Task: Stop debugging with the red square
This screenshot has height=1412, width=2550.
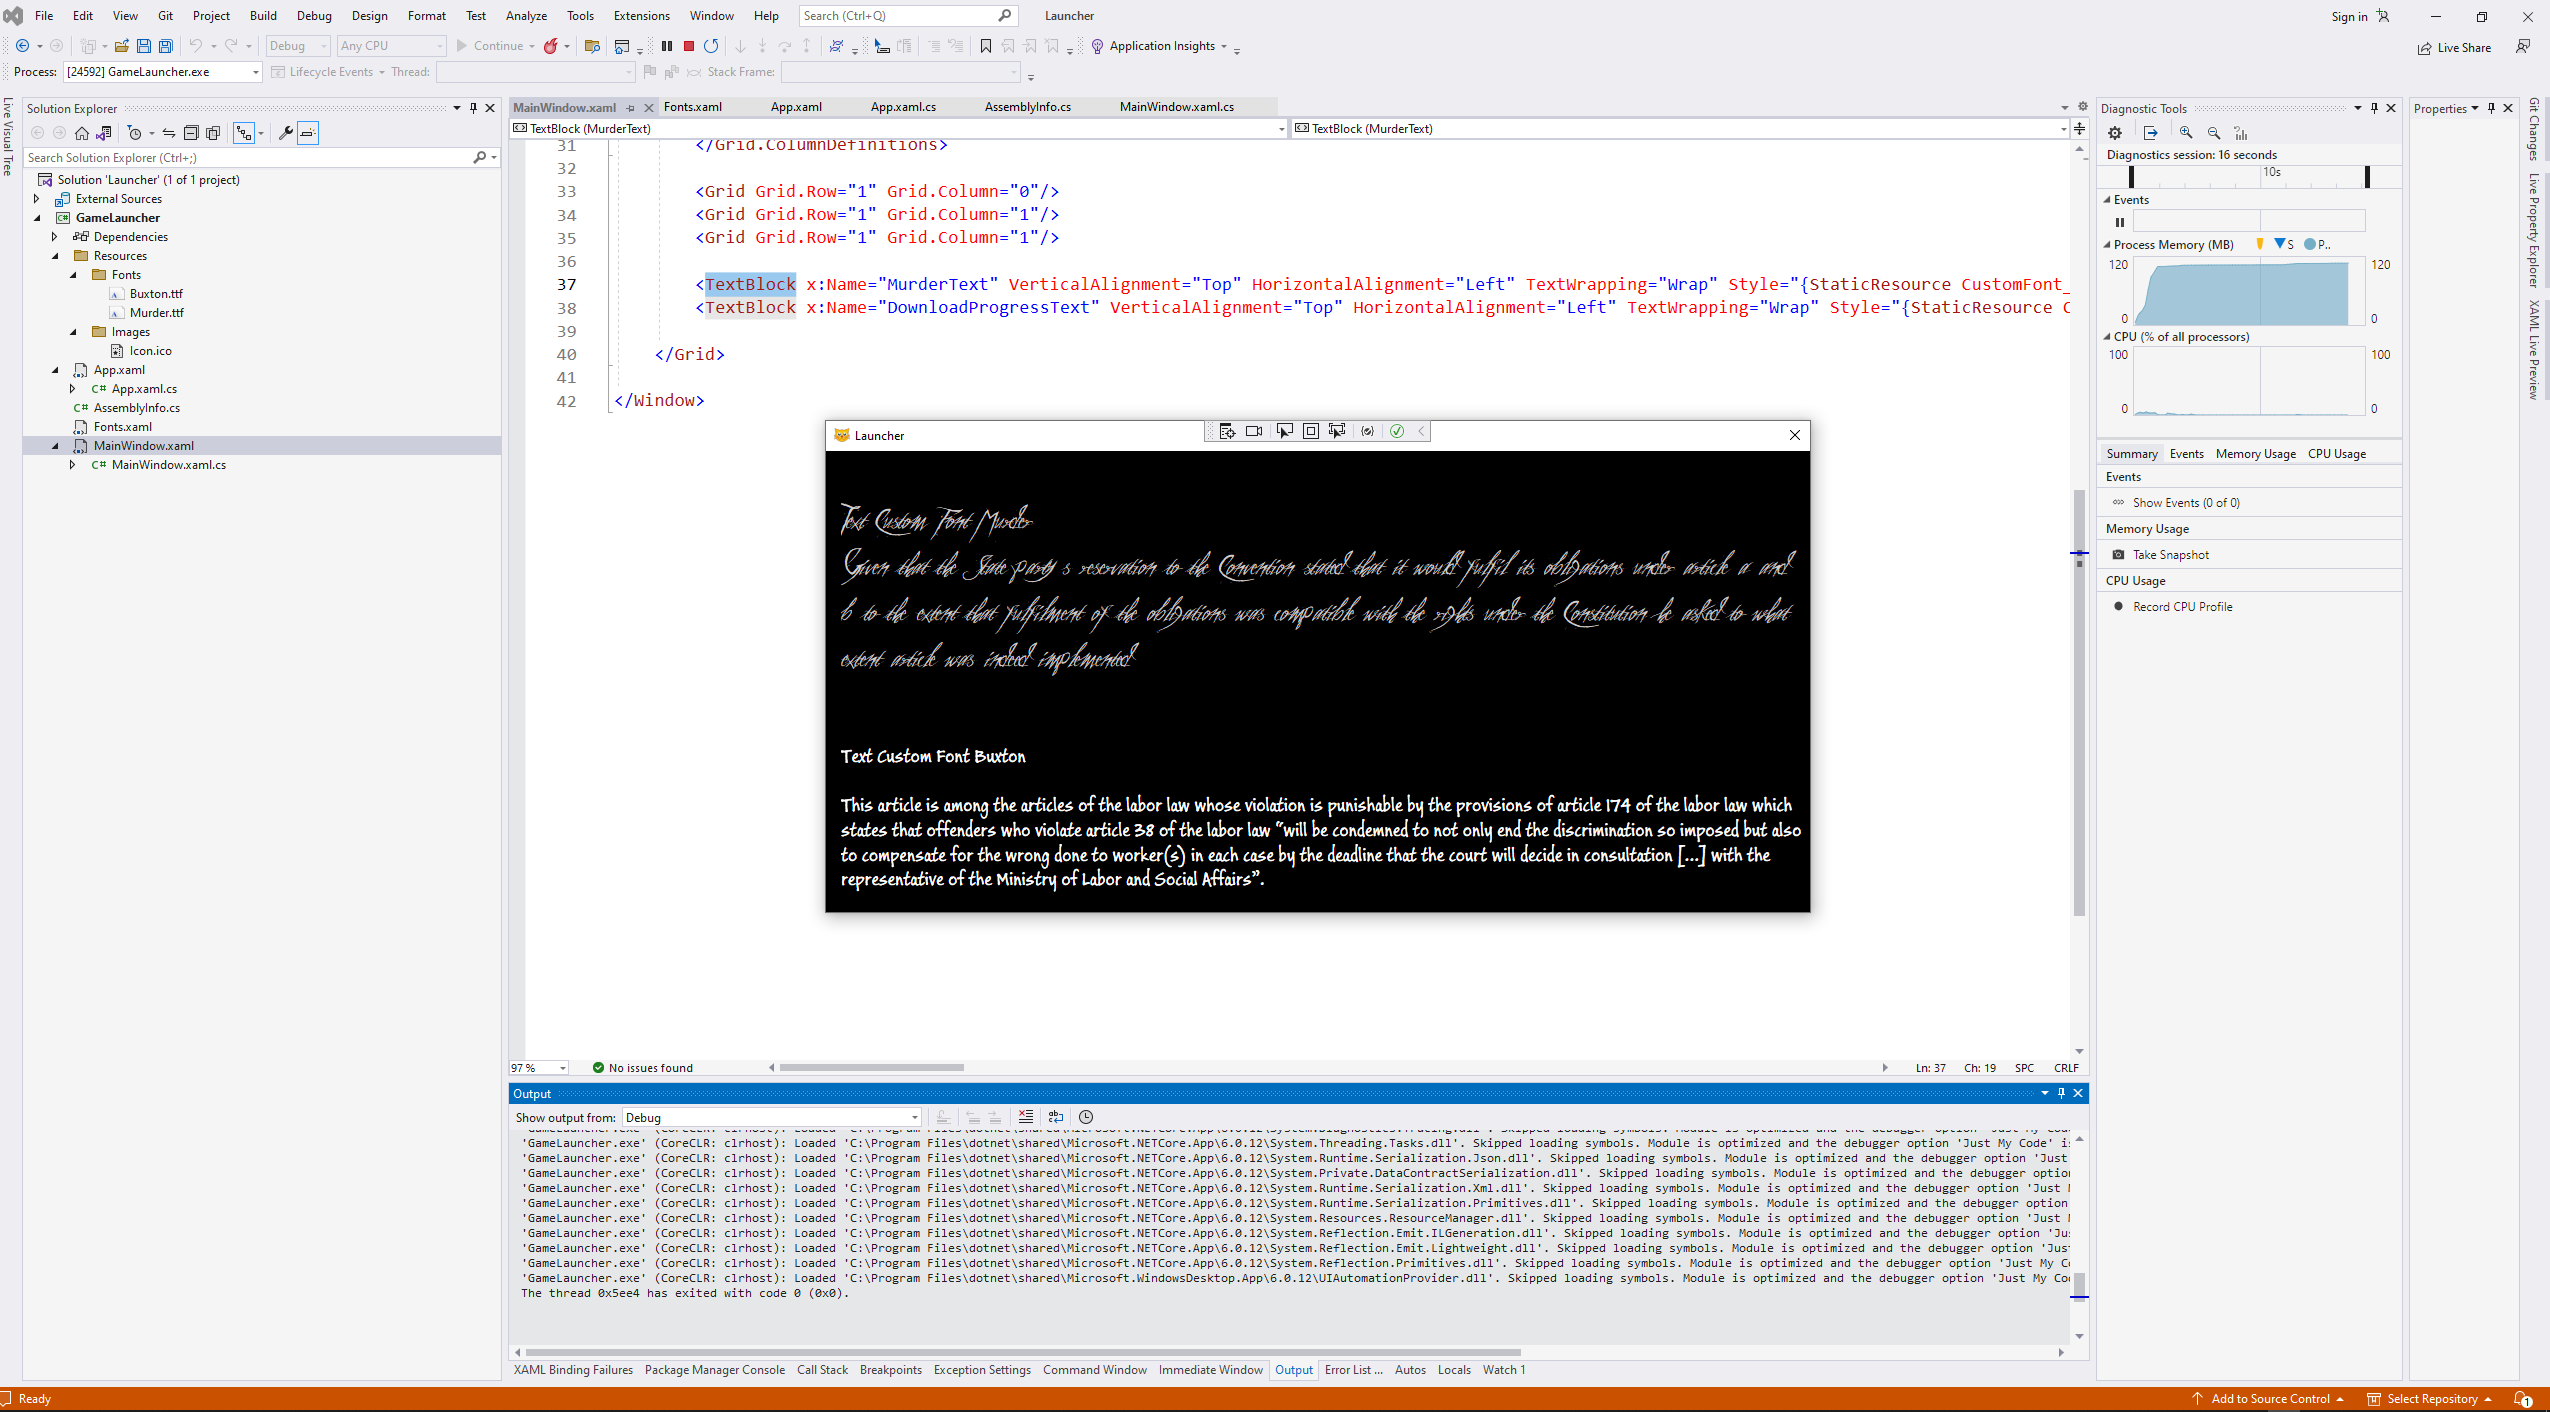Action: click(688, 46)
